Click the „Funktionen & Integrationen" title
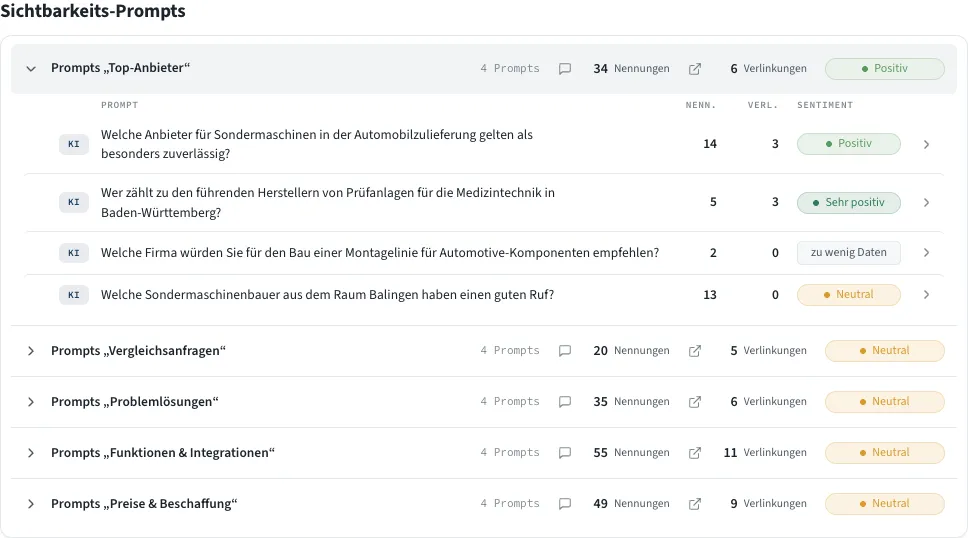The image size is (968, 538). pyautogui.click(x=163, y=453)
